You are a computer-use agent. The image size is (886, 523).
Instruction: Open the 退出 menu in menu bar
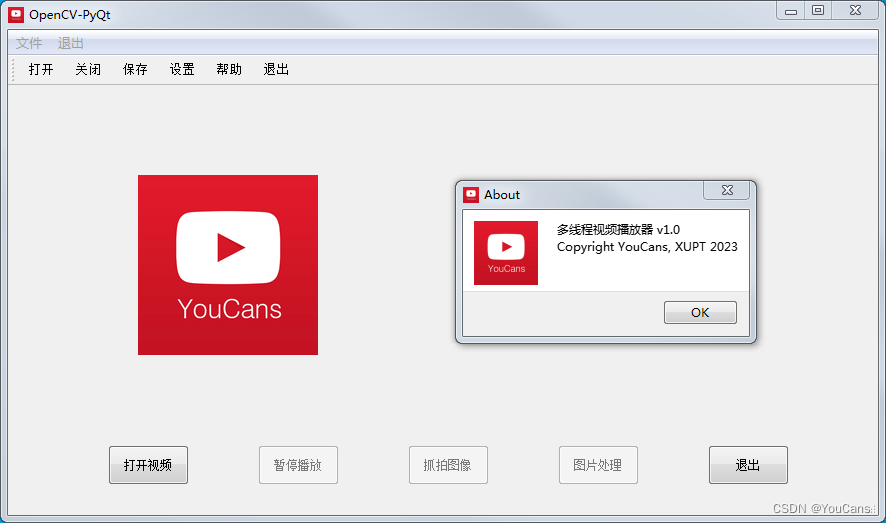click(71, 43)
